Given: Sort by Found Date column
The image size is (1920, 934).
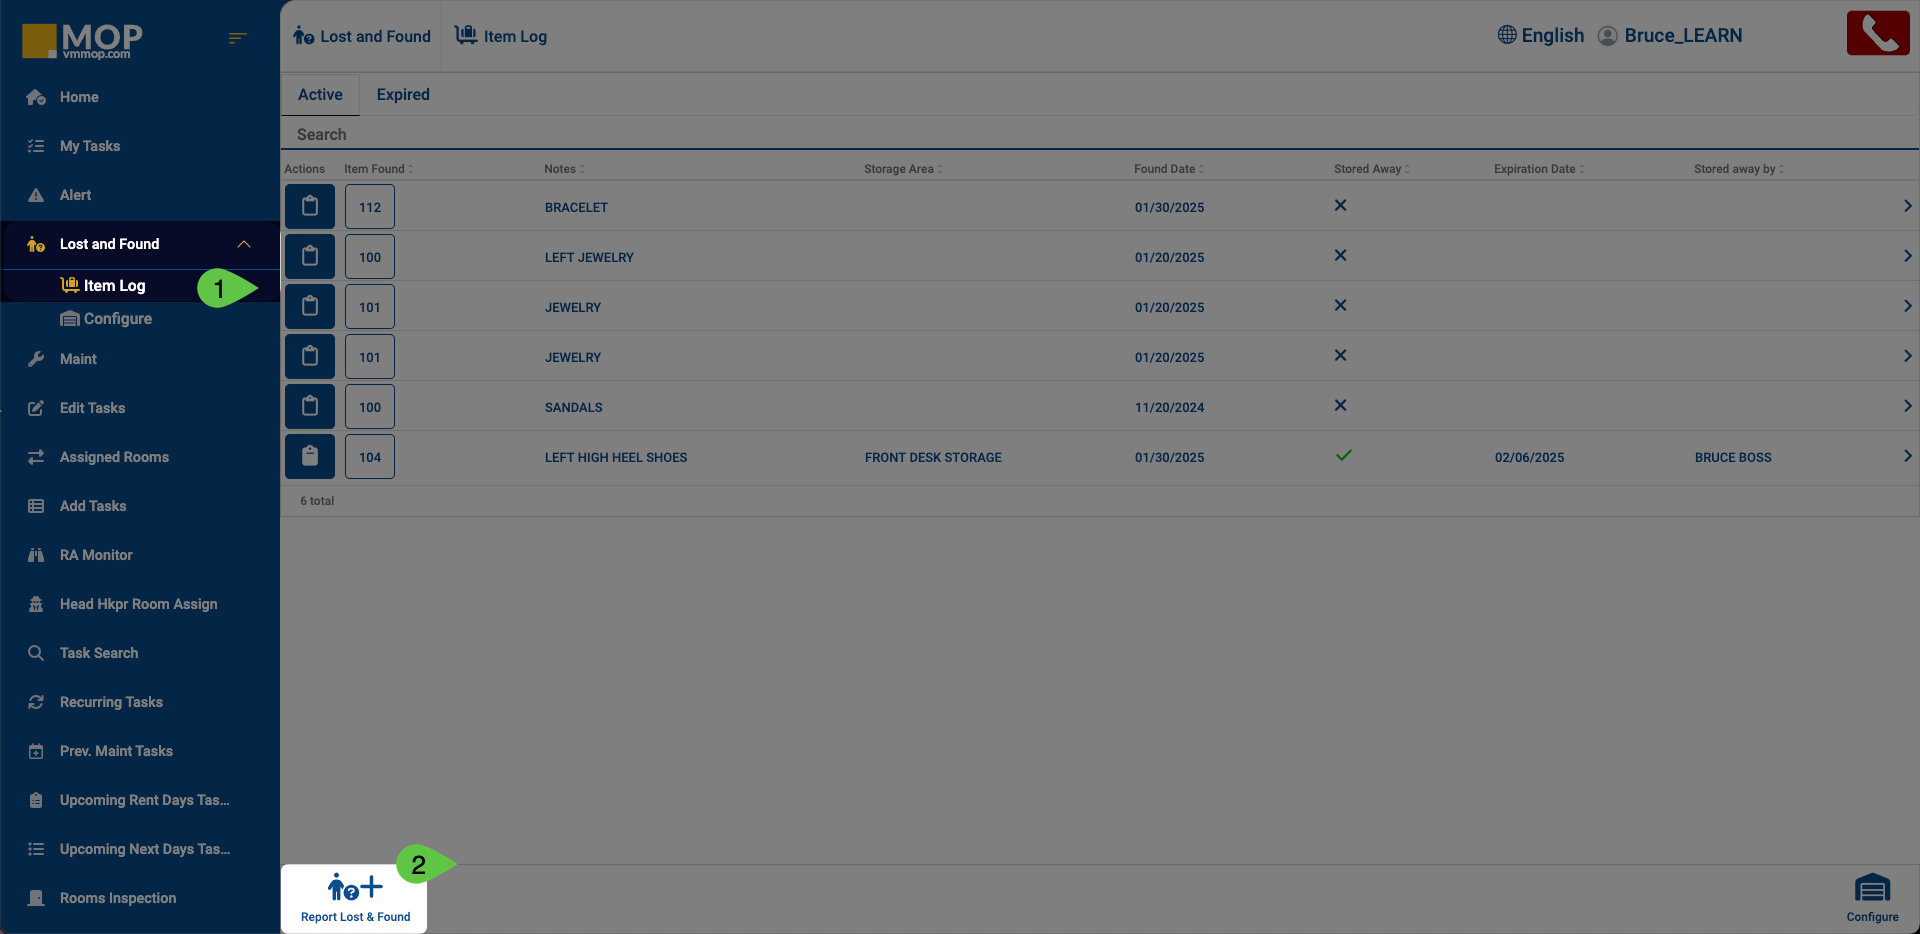Looking at the screenshot, I should [1168, 169].
